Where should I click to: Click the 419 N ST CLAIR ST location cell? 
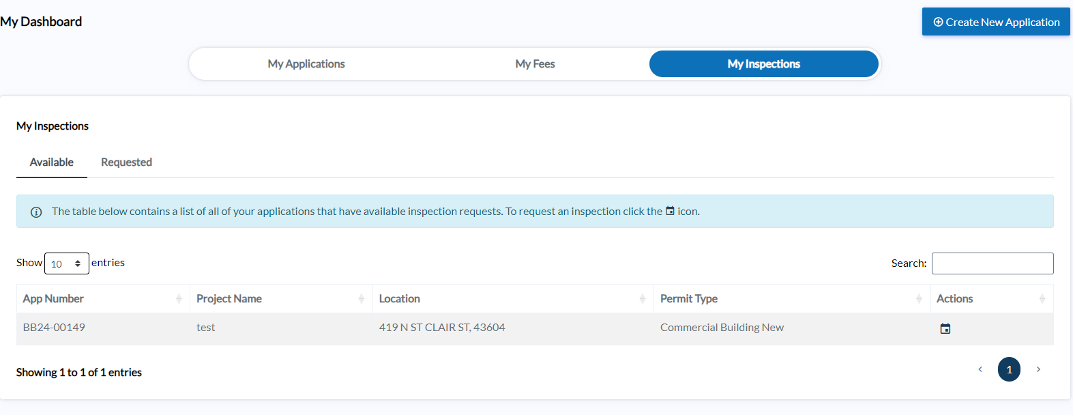[441, 328]
